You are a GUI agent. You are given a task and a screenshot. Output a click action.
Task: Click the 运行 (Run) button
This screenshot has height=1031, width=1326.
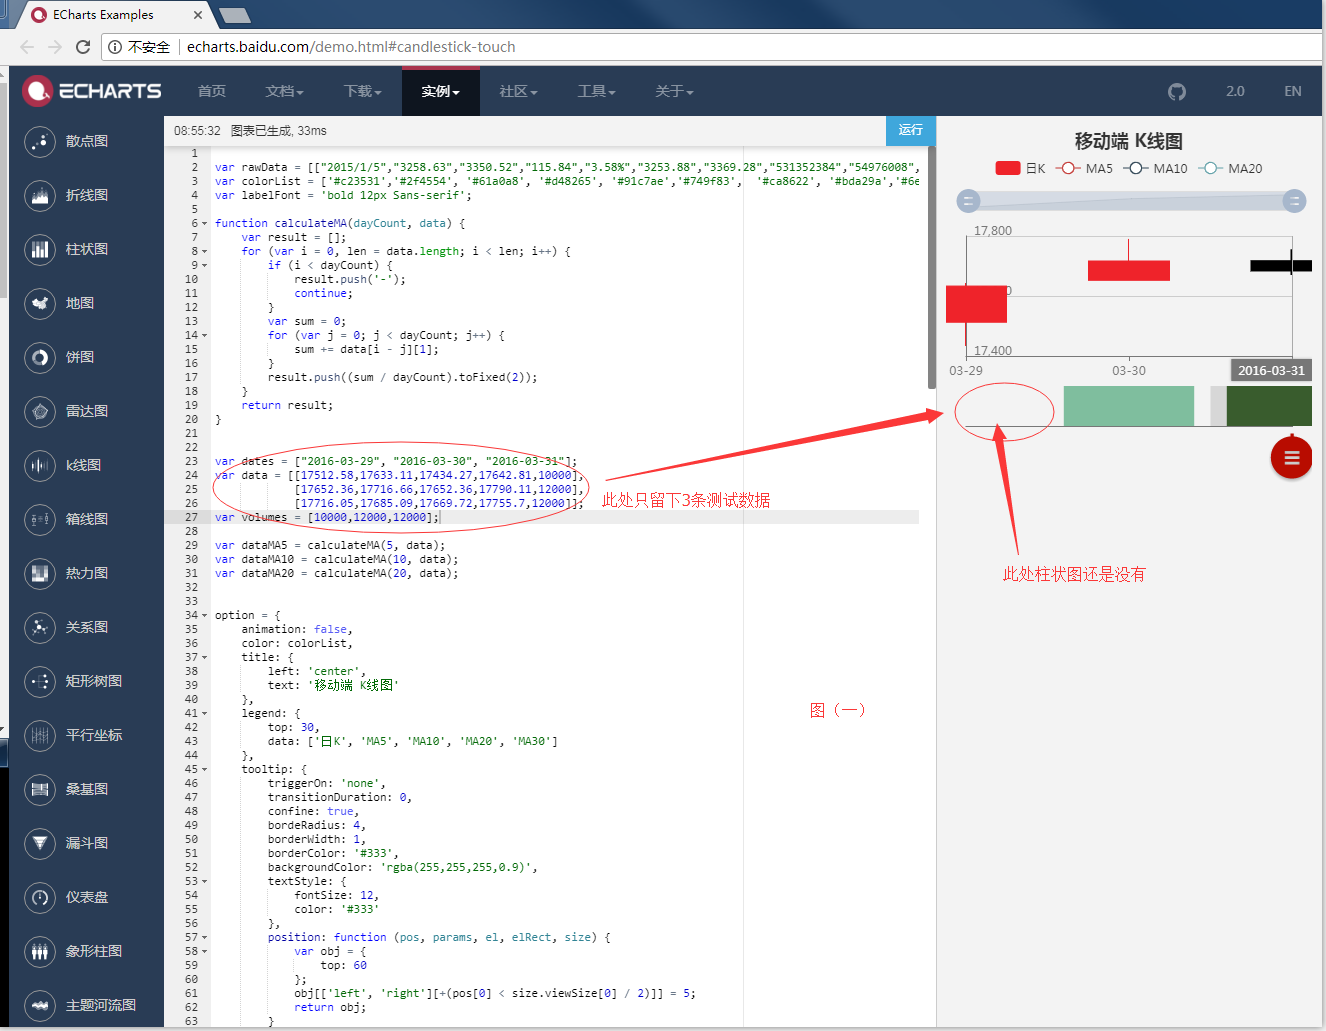click(910, 130)
